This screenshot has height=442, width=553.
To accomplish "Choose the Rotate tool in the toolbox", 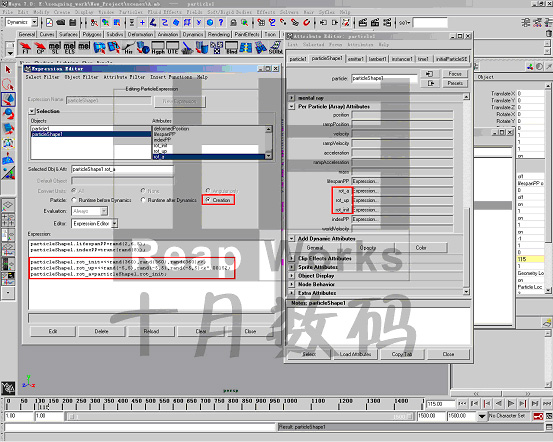I will [8, 114].
